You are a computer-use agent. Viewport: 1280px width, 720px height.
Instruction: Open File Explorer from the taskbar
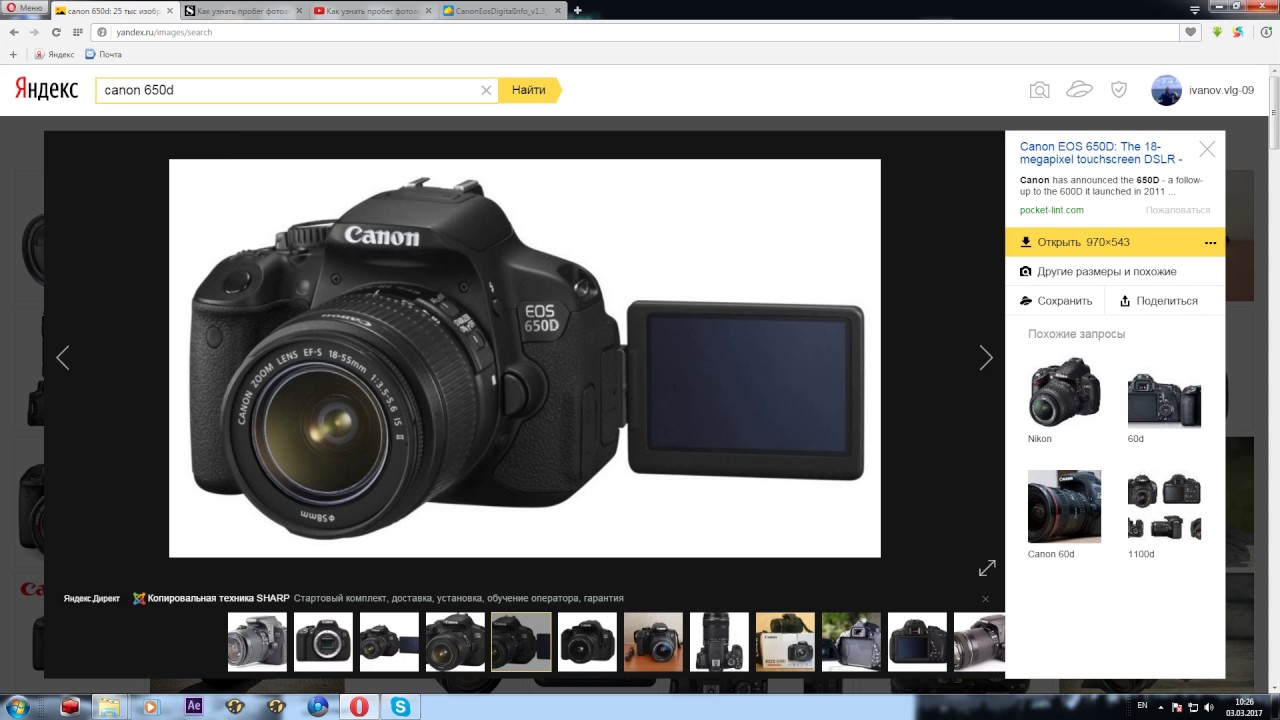click(109, 706)
